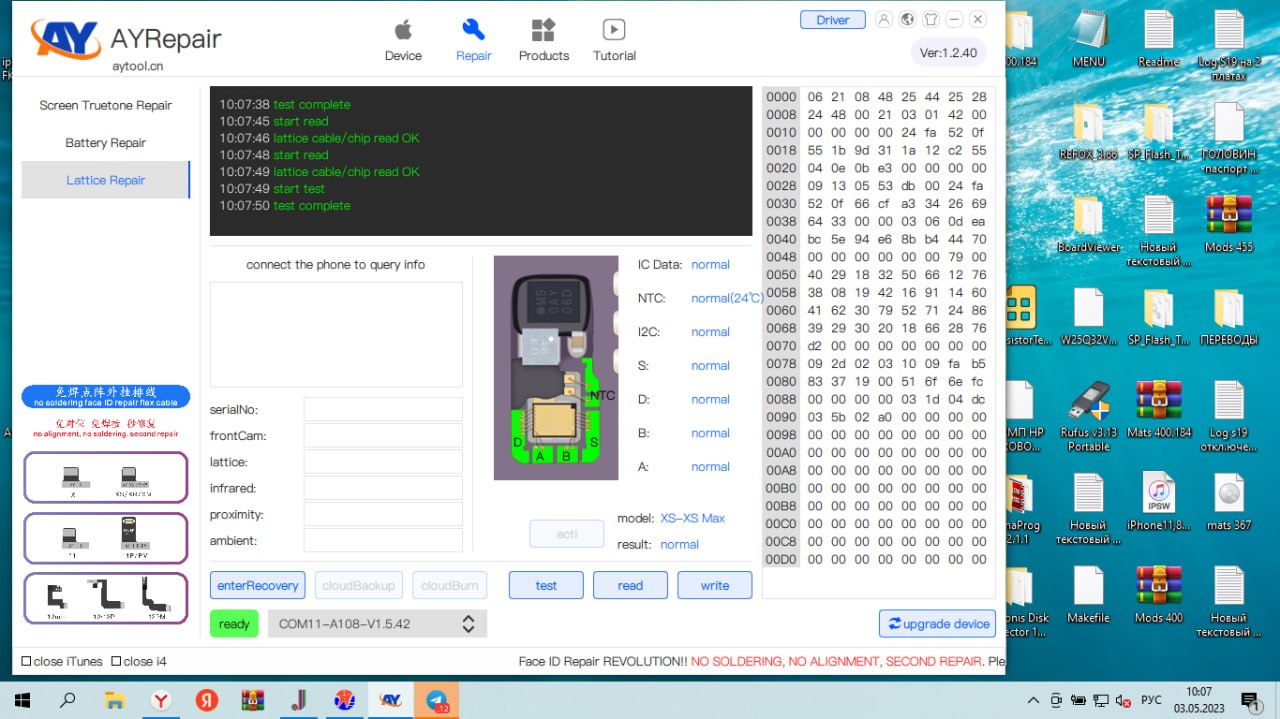The width and height of the screenshot is (1280, 719).
Task: Open the REFOX_3.68 desktop folder
Action: (1088, 133)
